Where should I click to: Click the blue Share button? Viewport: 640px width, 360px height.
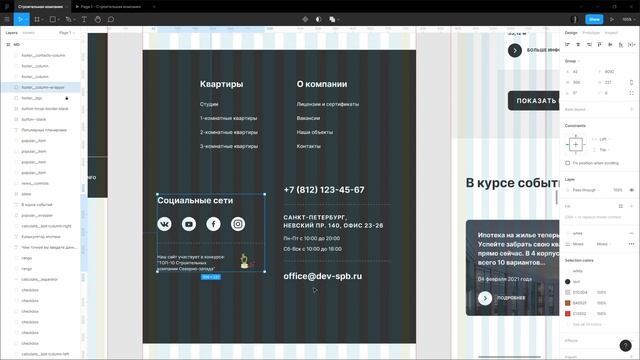[x=594, y=19]
